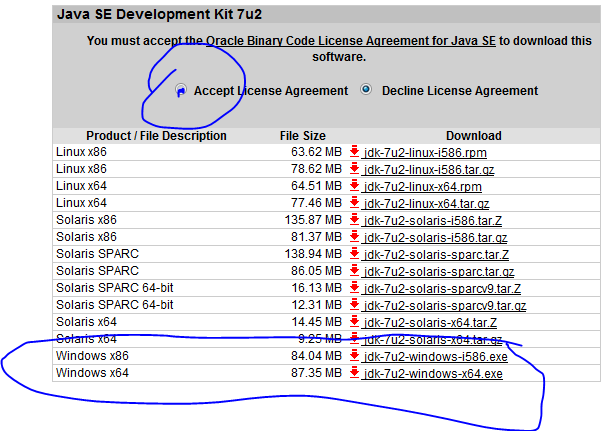This screenshot has width=609, height=431.
Task: Click download arrow icon for jdk-7u2-linux-x64.rpm
Action: 354,187
